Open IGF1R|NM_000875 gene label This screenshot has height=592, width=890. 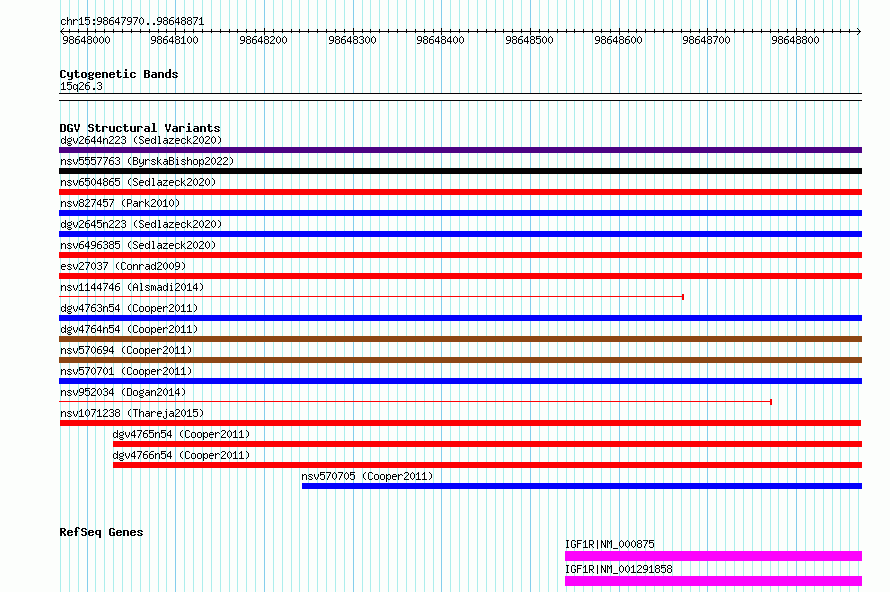[610, 544]
